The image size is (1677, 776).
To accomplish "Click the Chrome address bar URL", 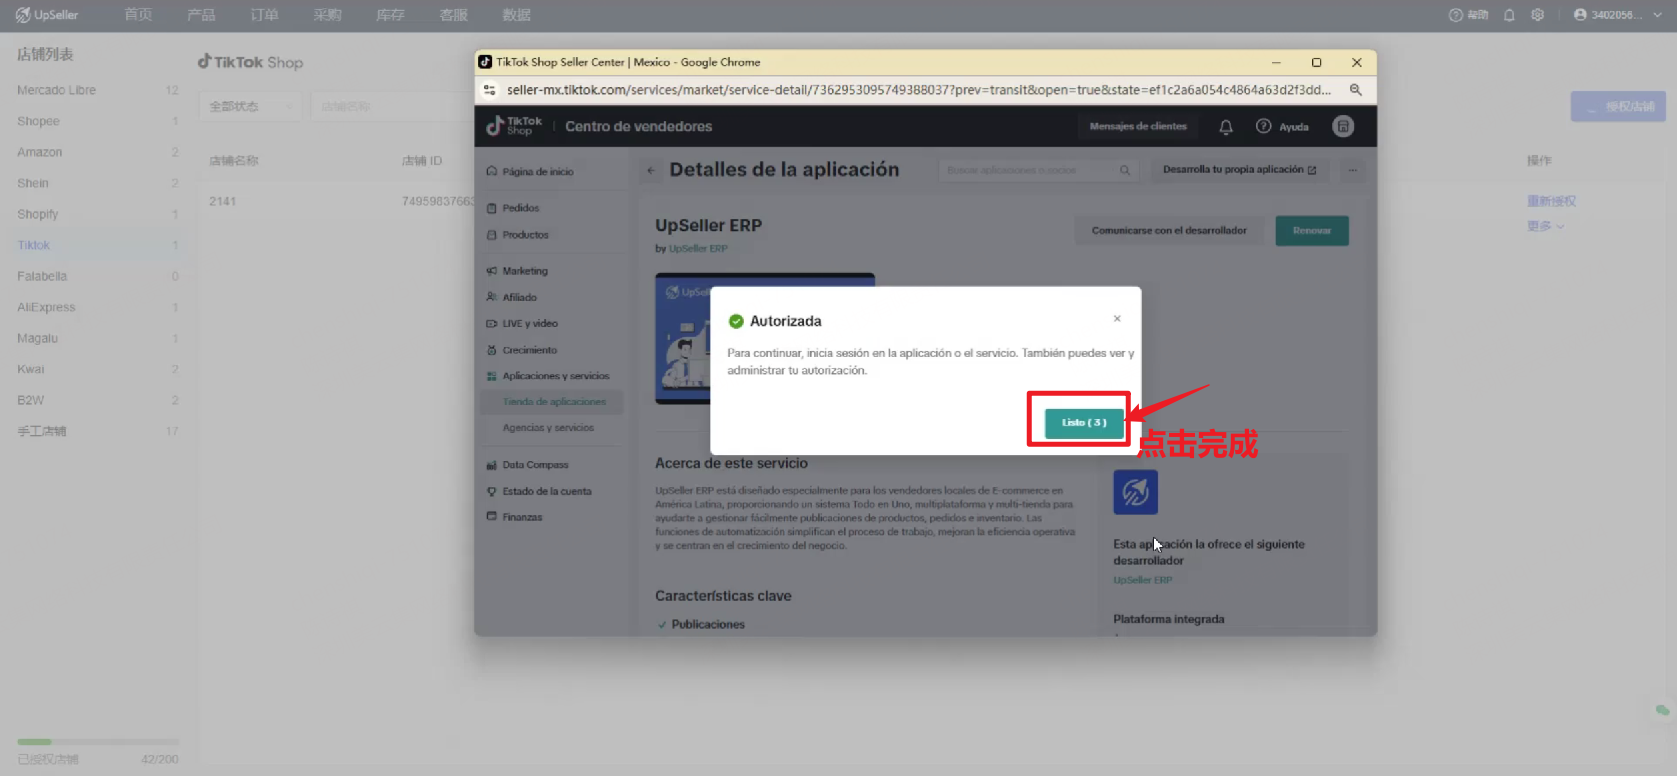I will [x=918, y=90].
